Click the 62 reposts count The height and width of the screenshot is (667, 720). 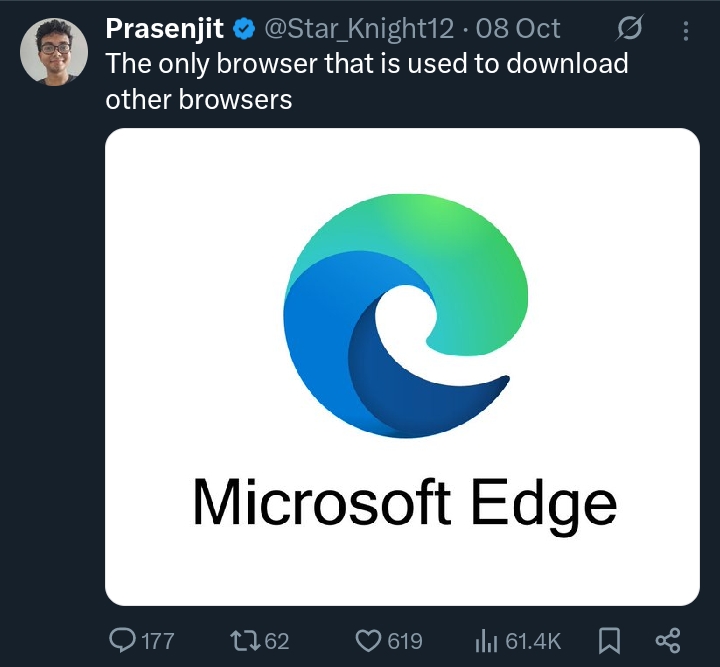point(276,640)
